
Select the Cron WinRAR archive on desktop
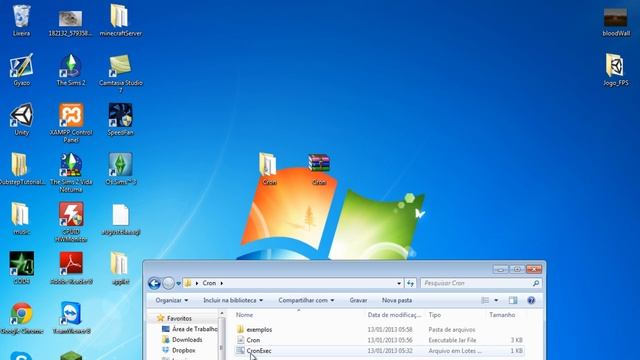[x=319, y=169]
